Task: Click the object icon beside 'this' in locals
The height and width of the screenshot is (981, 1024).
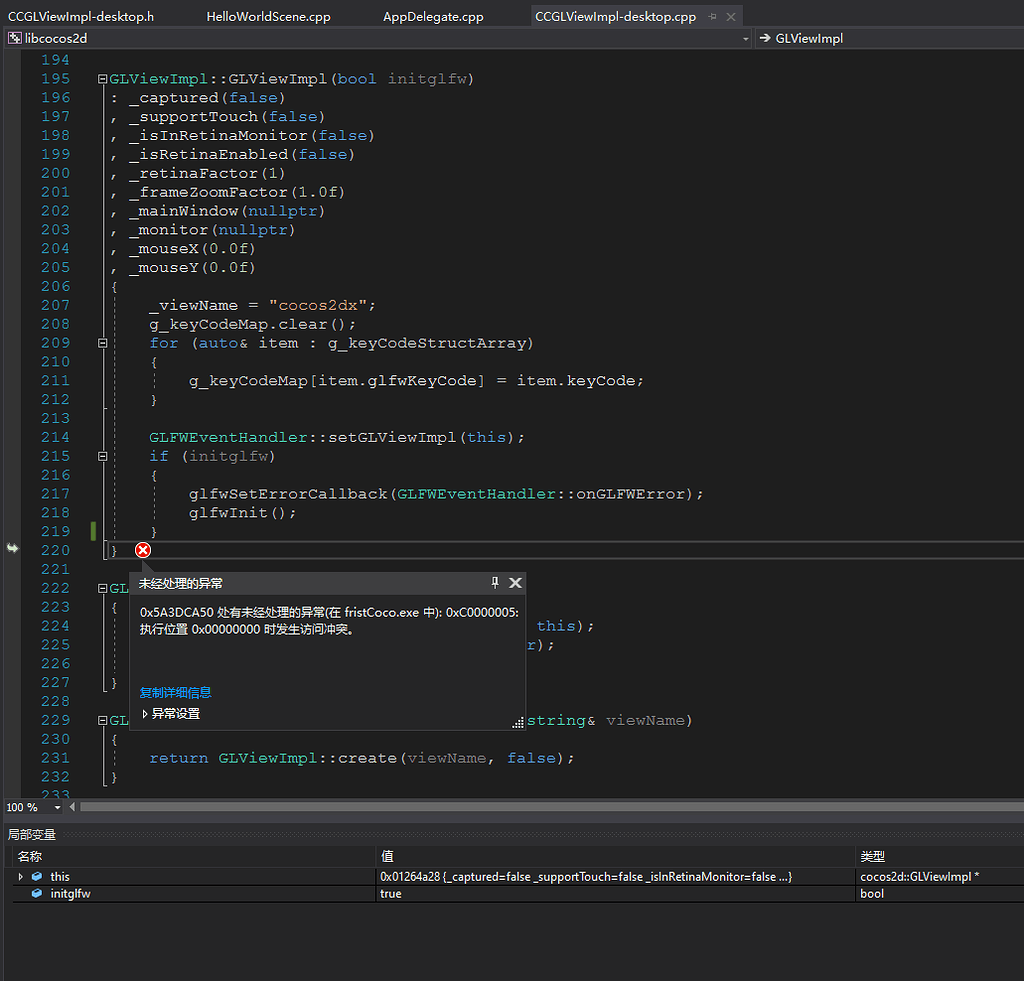Action: click(x=36, y=876)
